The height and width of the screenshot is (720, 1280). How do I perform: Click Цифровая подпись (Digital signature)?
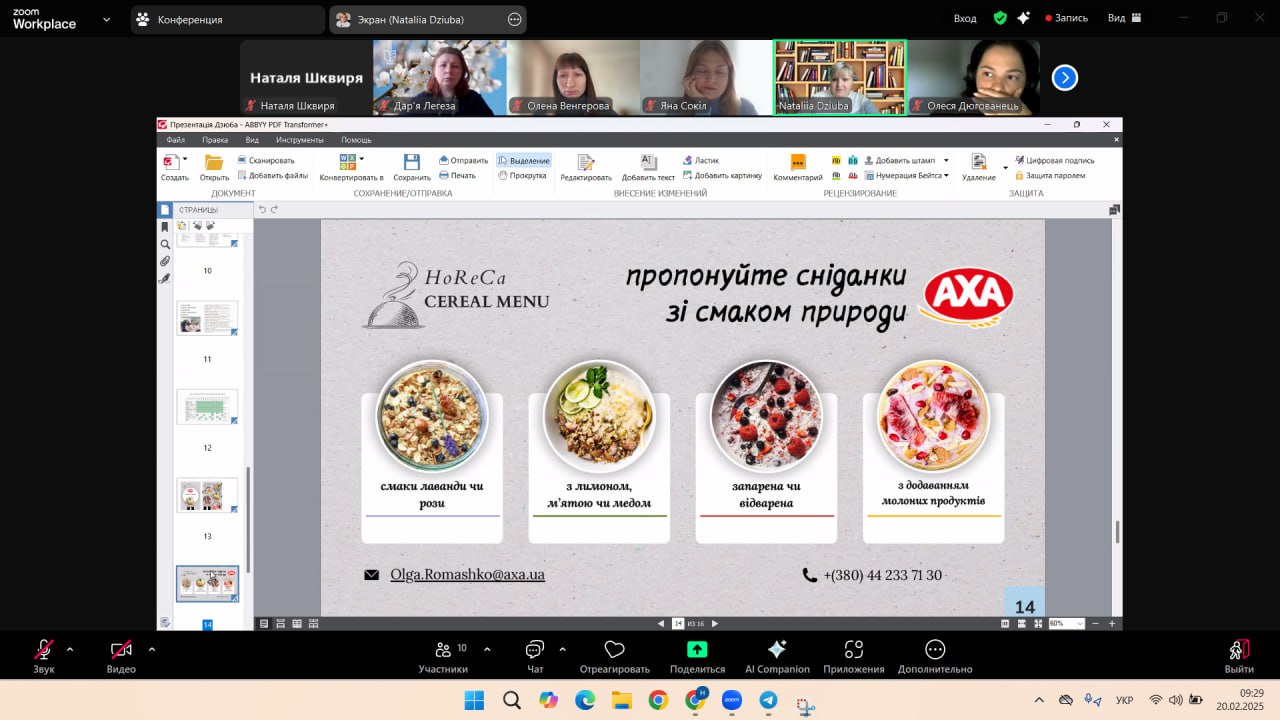pyautogui.click(x=1054, y=160)
